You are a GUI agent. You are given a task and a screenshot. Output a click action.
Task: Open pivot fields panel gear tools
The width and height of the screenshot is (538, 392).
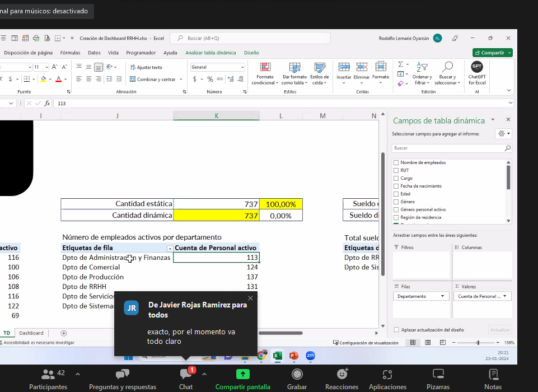pyautogui.click(x=504, y=133)
